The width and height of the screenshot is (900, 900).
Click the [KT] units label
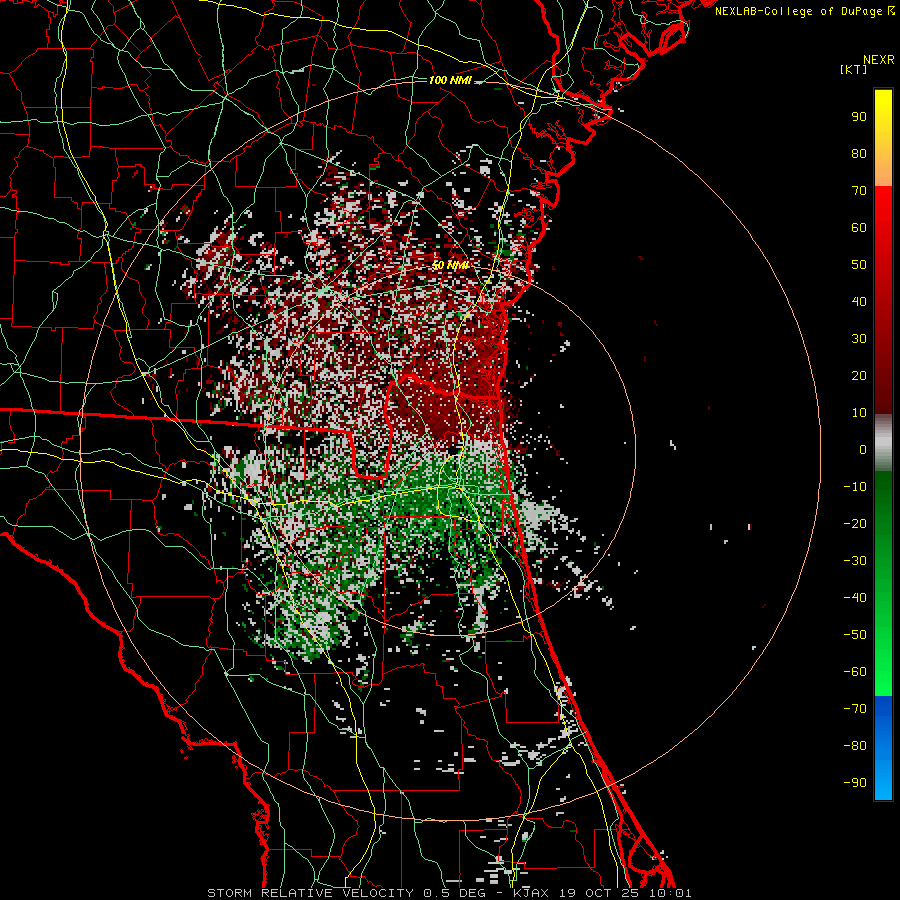pyautogui.click(x=853, y=69)
